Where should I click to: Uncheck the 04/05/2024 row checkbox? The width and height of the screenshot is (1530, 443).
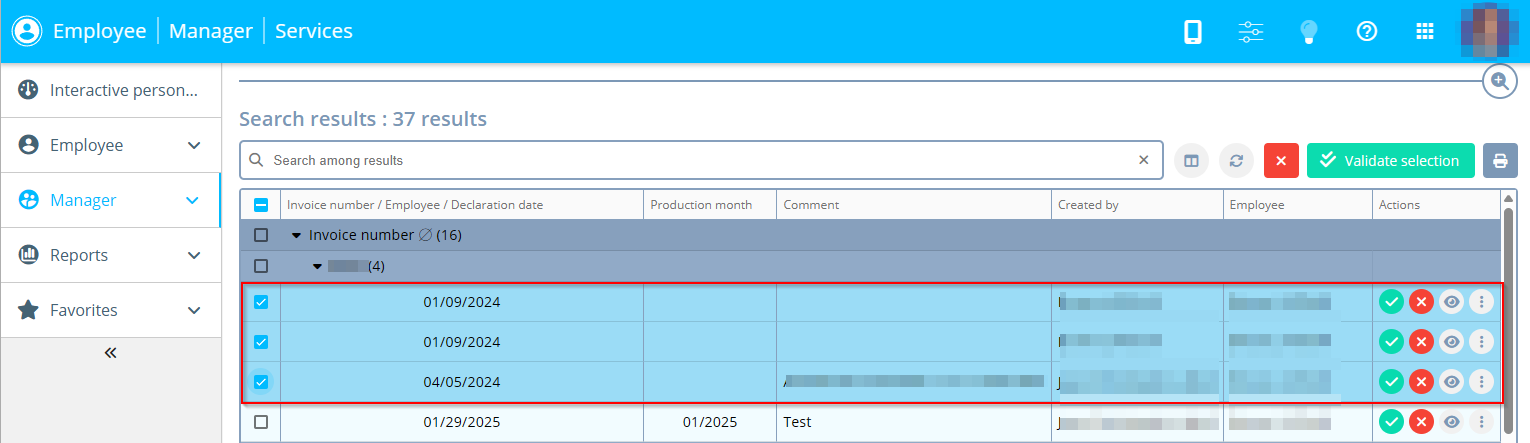coord(261,382)
